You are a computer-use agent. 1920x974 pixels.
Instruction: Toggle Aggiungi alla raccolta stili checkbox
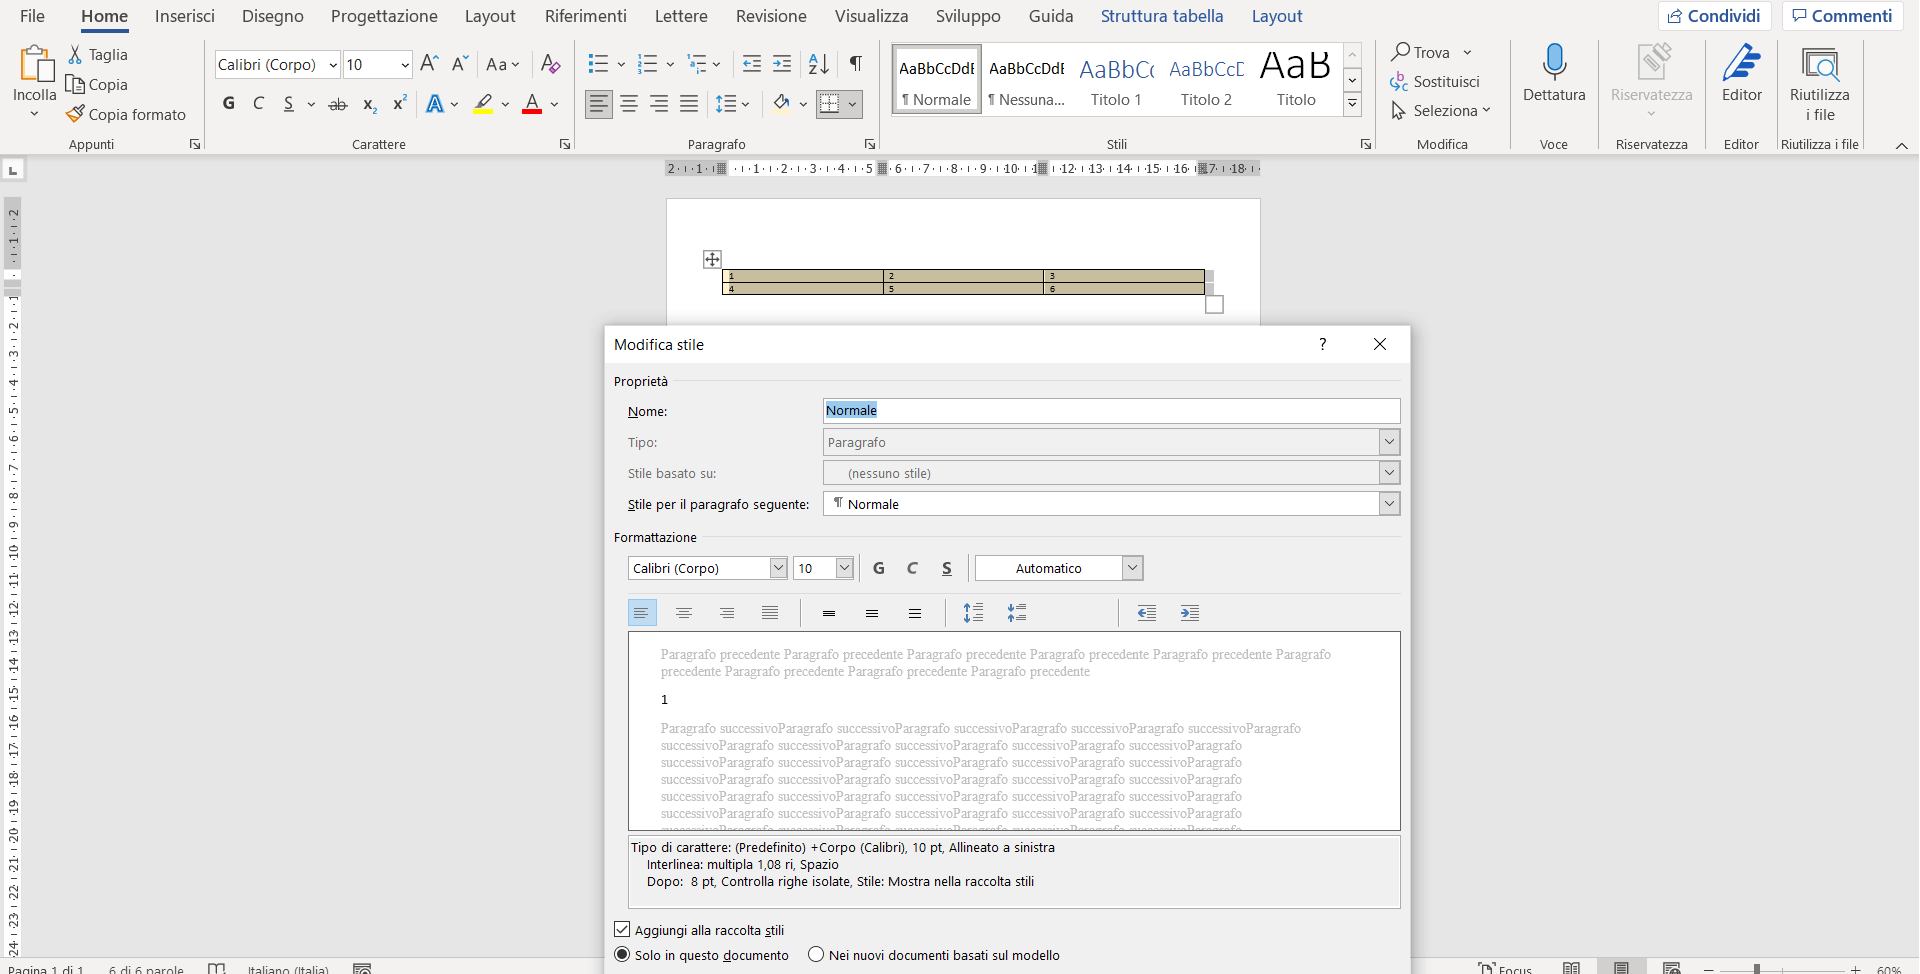point(622,929)
